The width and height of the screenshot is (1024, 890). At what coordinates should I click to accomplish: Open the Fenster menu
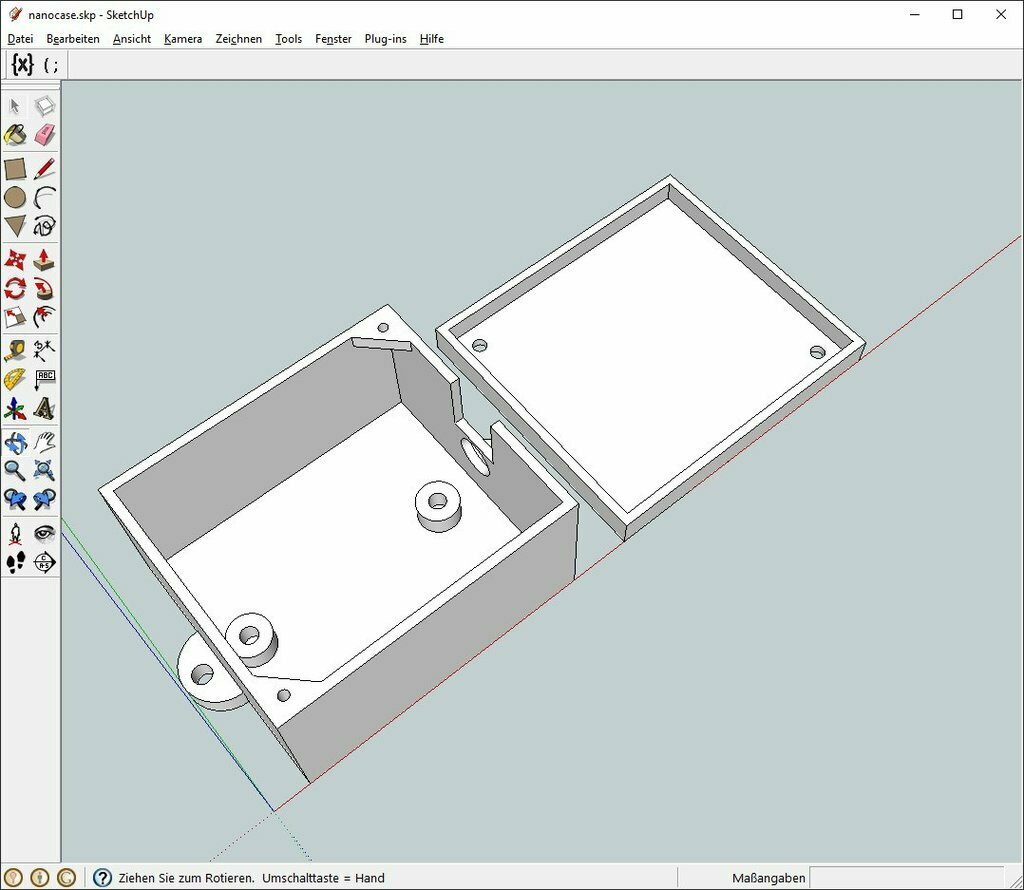[333, 39]
